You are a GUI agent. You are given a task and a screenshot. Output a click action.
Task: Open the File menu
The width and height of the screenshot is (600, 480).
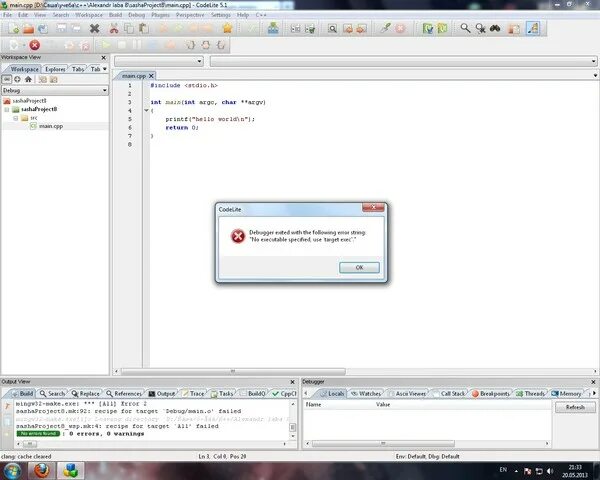7,15
